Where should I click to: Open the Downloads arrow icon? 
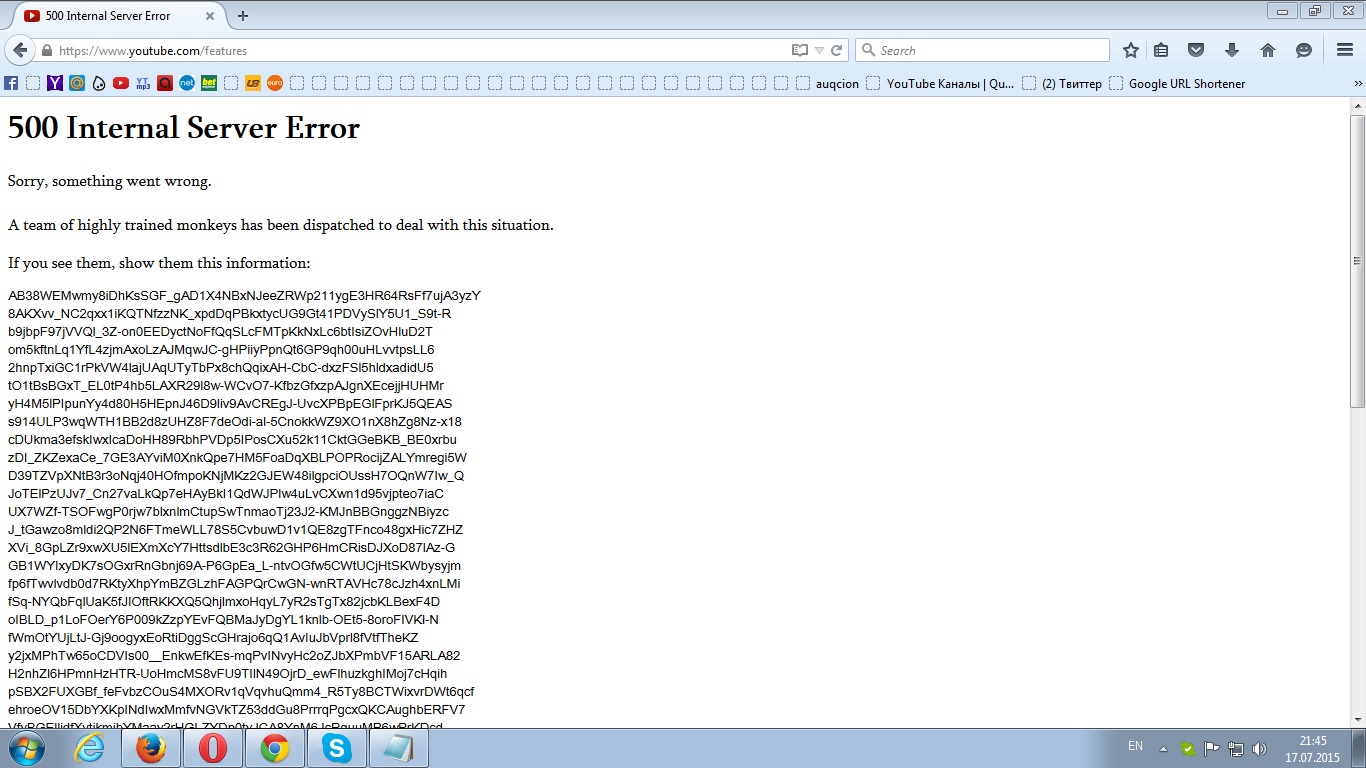tap(1232, 50)
